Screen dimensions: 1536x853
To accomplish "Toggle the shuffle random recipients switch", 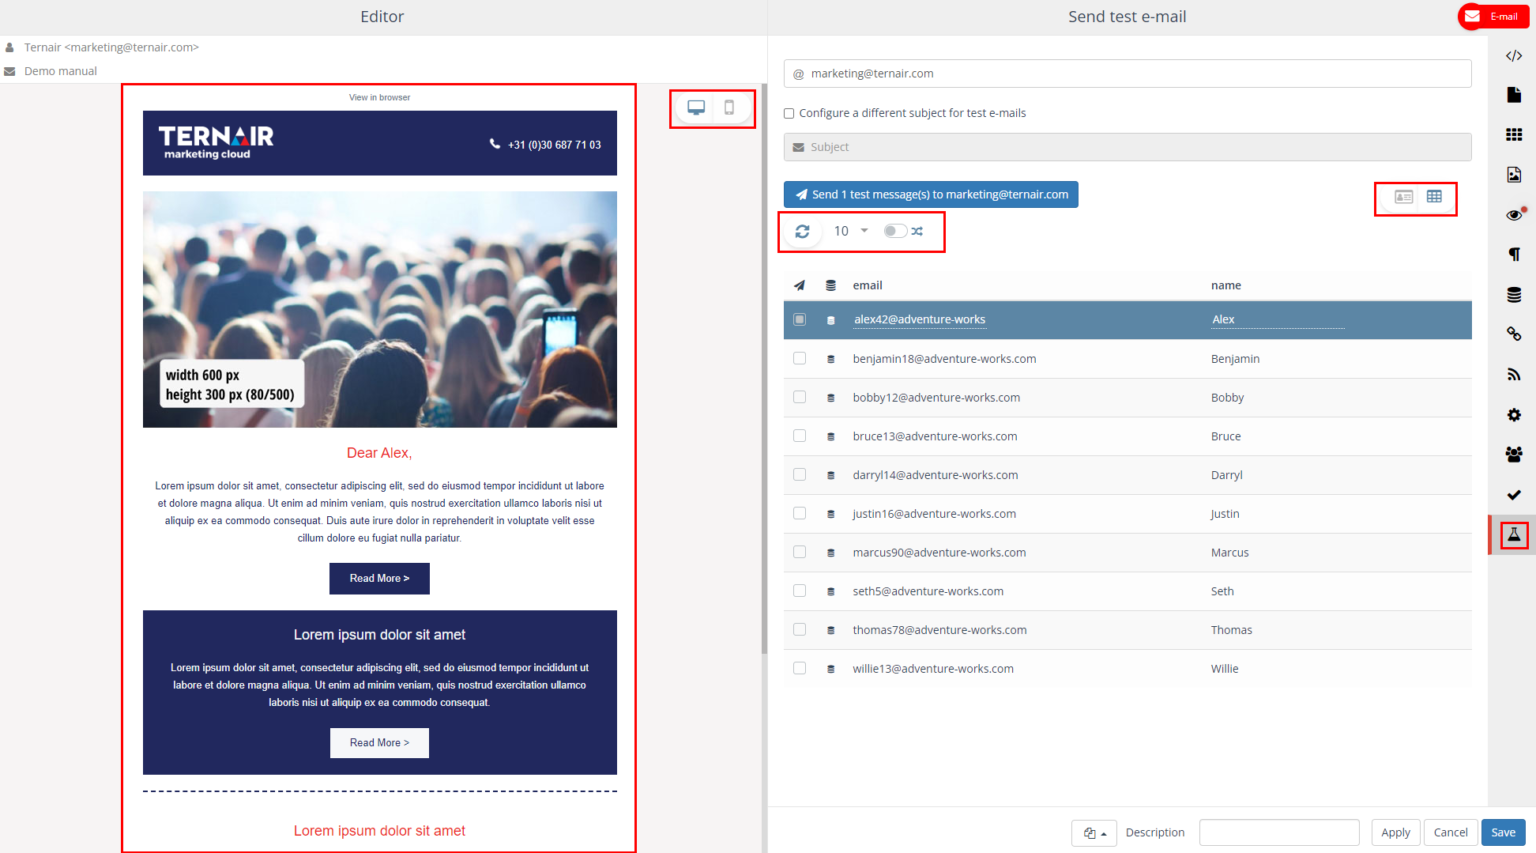I will point(895,231).
